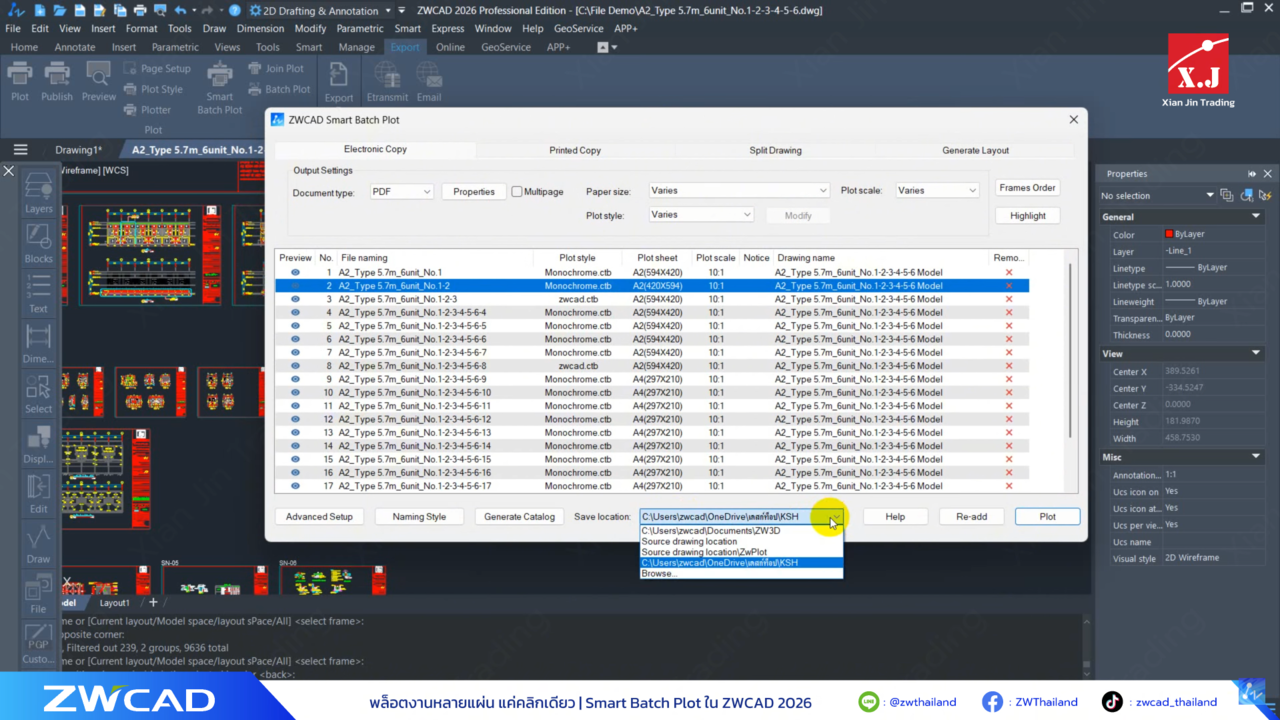Open Plot Style in the ribbon
1280x720 pixels.
(x=153, y=89)
